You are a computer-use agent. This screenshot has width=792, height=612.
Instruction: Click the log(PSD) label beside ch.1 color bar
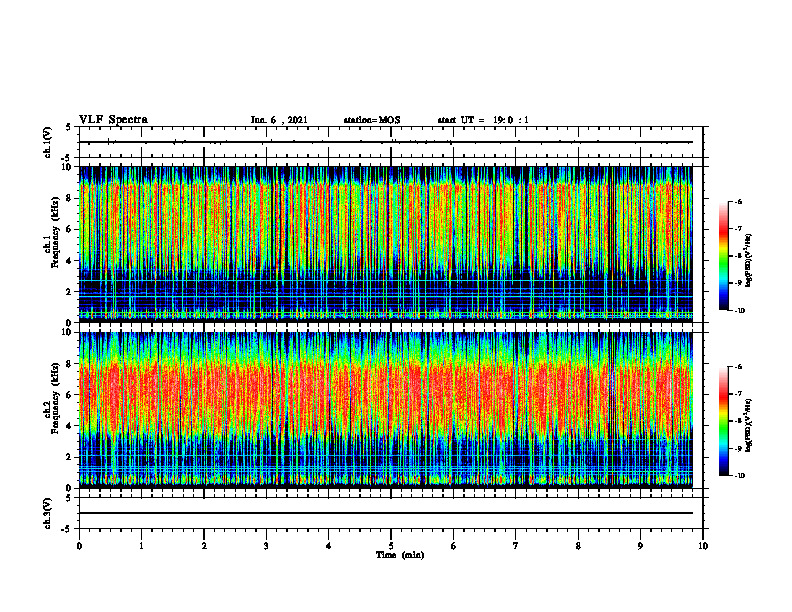749,260
